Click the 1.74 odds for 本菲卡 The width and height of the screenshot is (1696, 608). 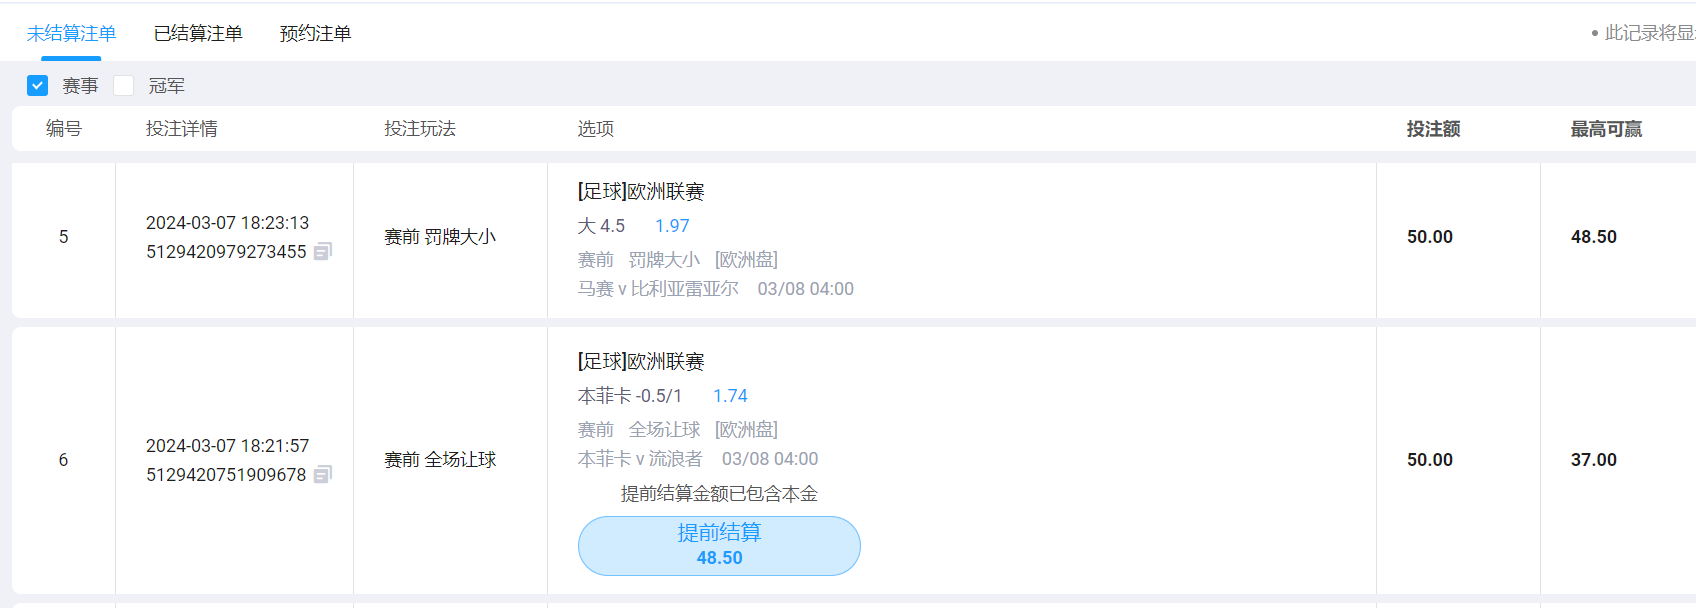click(x=730, y=396)
